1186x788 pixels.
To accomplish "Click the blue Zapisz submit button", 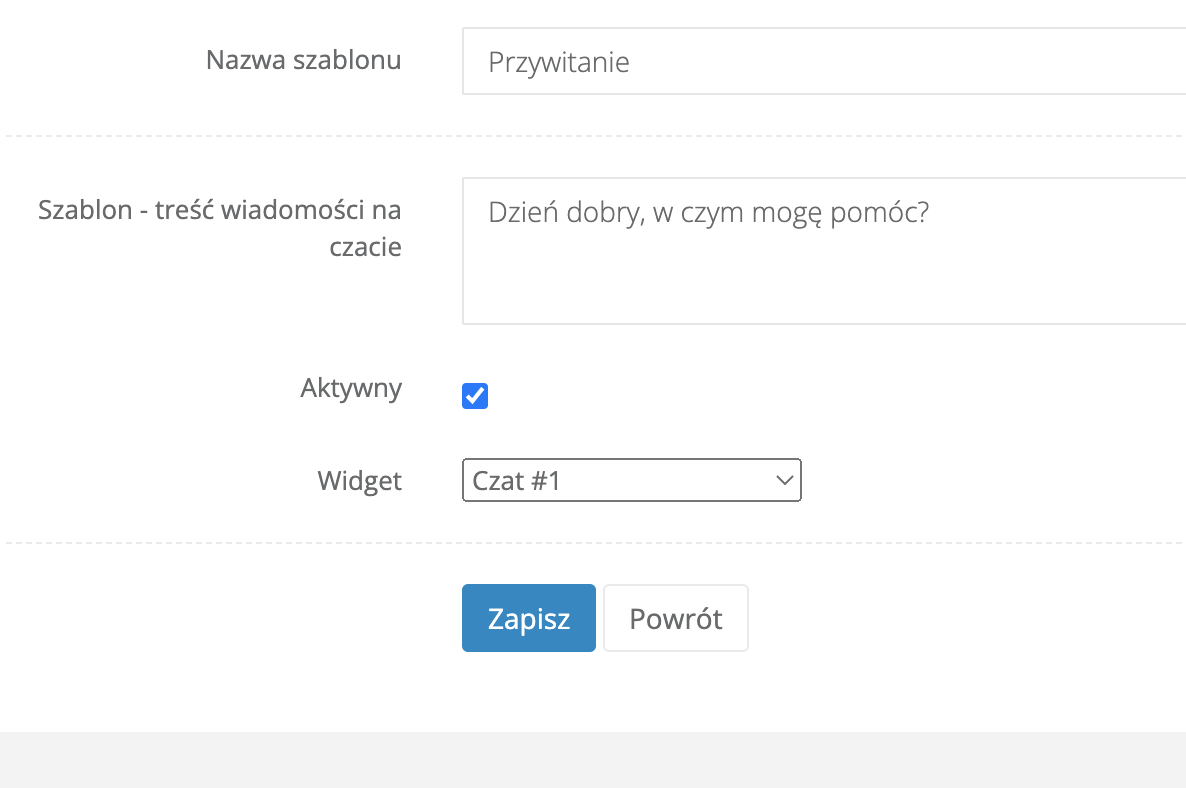I will point(528,618).
